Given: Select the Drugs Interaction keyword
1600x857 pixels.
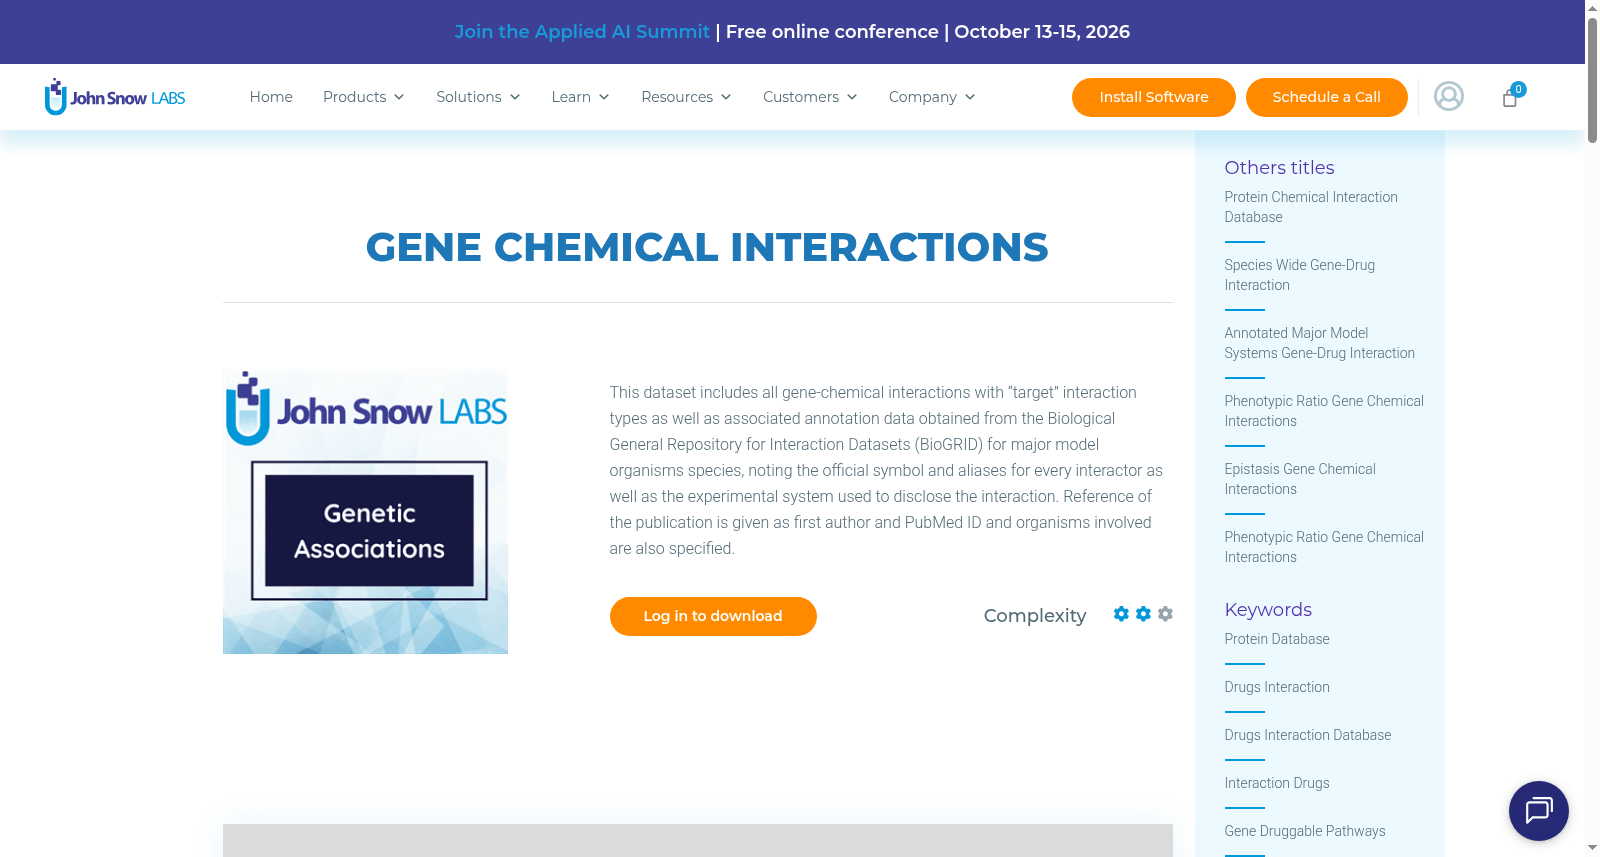Looking at the screenshot, I should click(x=1277, y=687).
